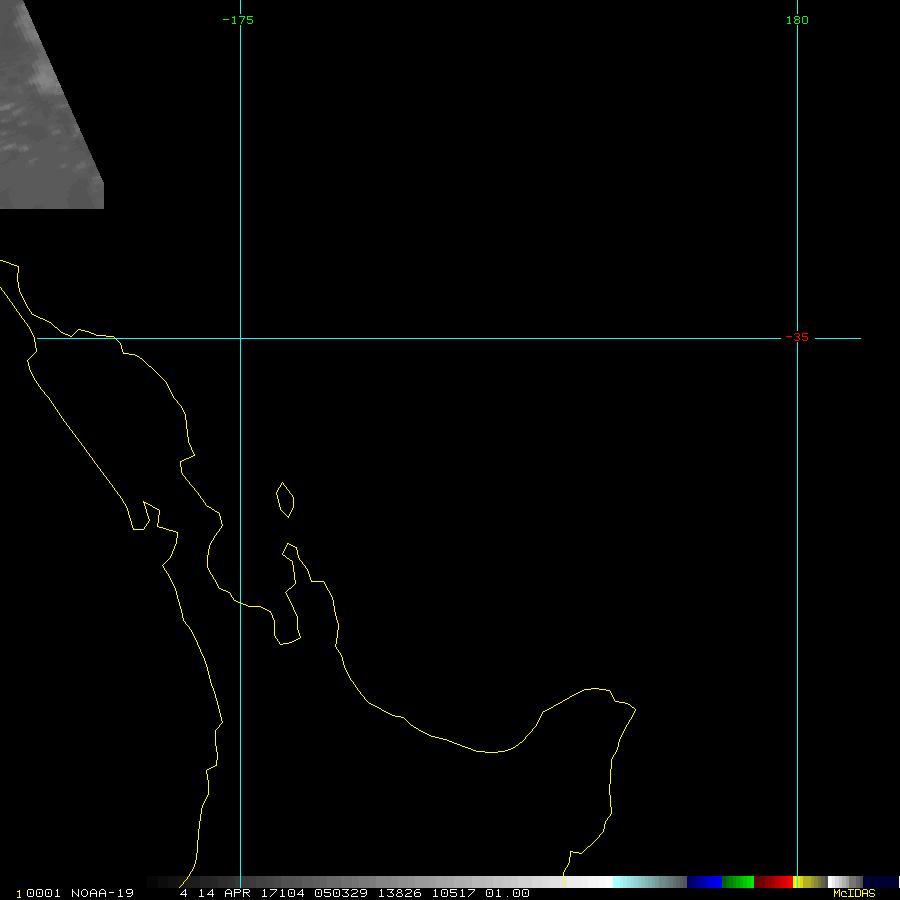Click the 180 longitude label
The width and height of the screenshot is (900, 900).
click(797, 20)
